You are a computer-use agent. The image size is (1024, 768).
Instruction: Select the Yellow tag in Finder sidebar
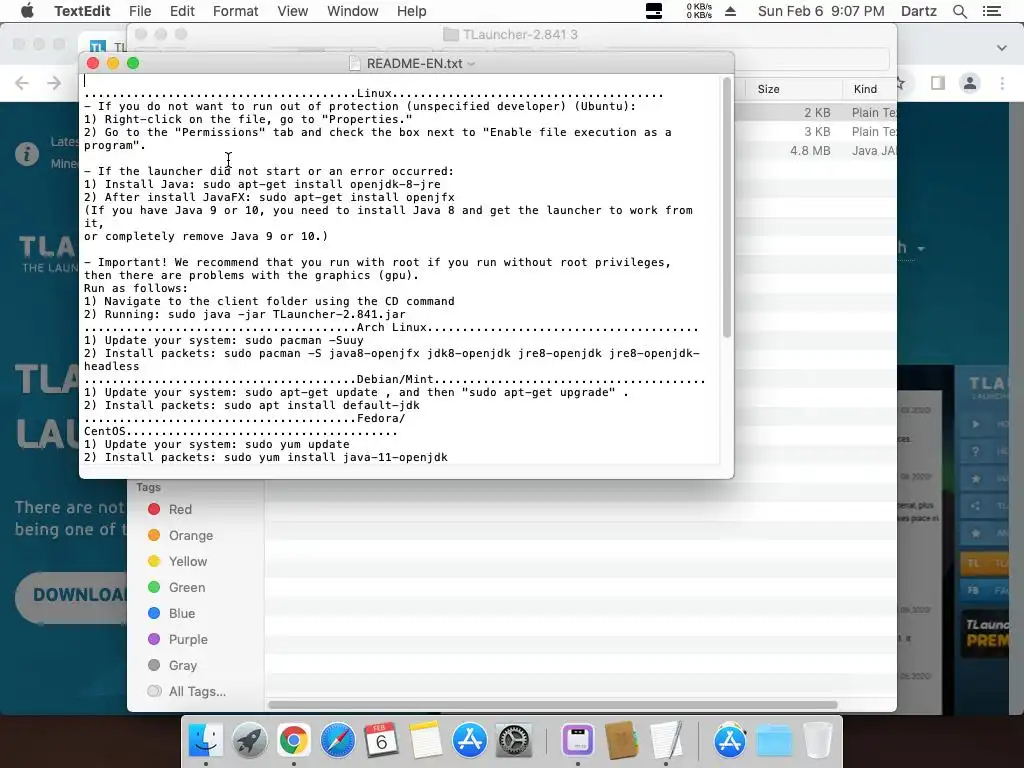(177, 562)
